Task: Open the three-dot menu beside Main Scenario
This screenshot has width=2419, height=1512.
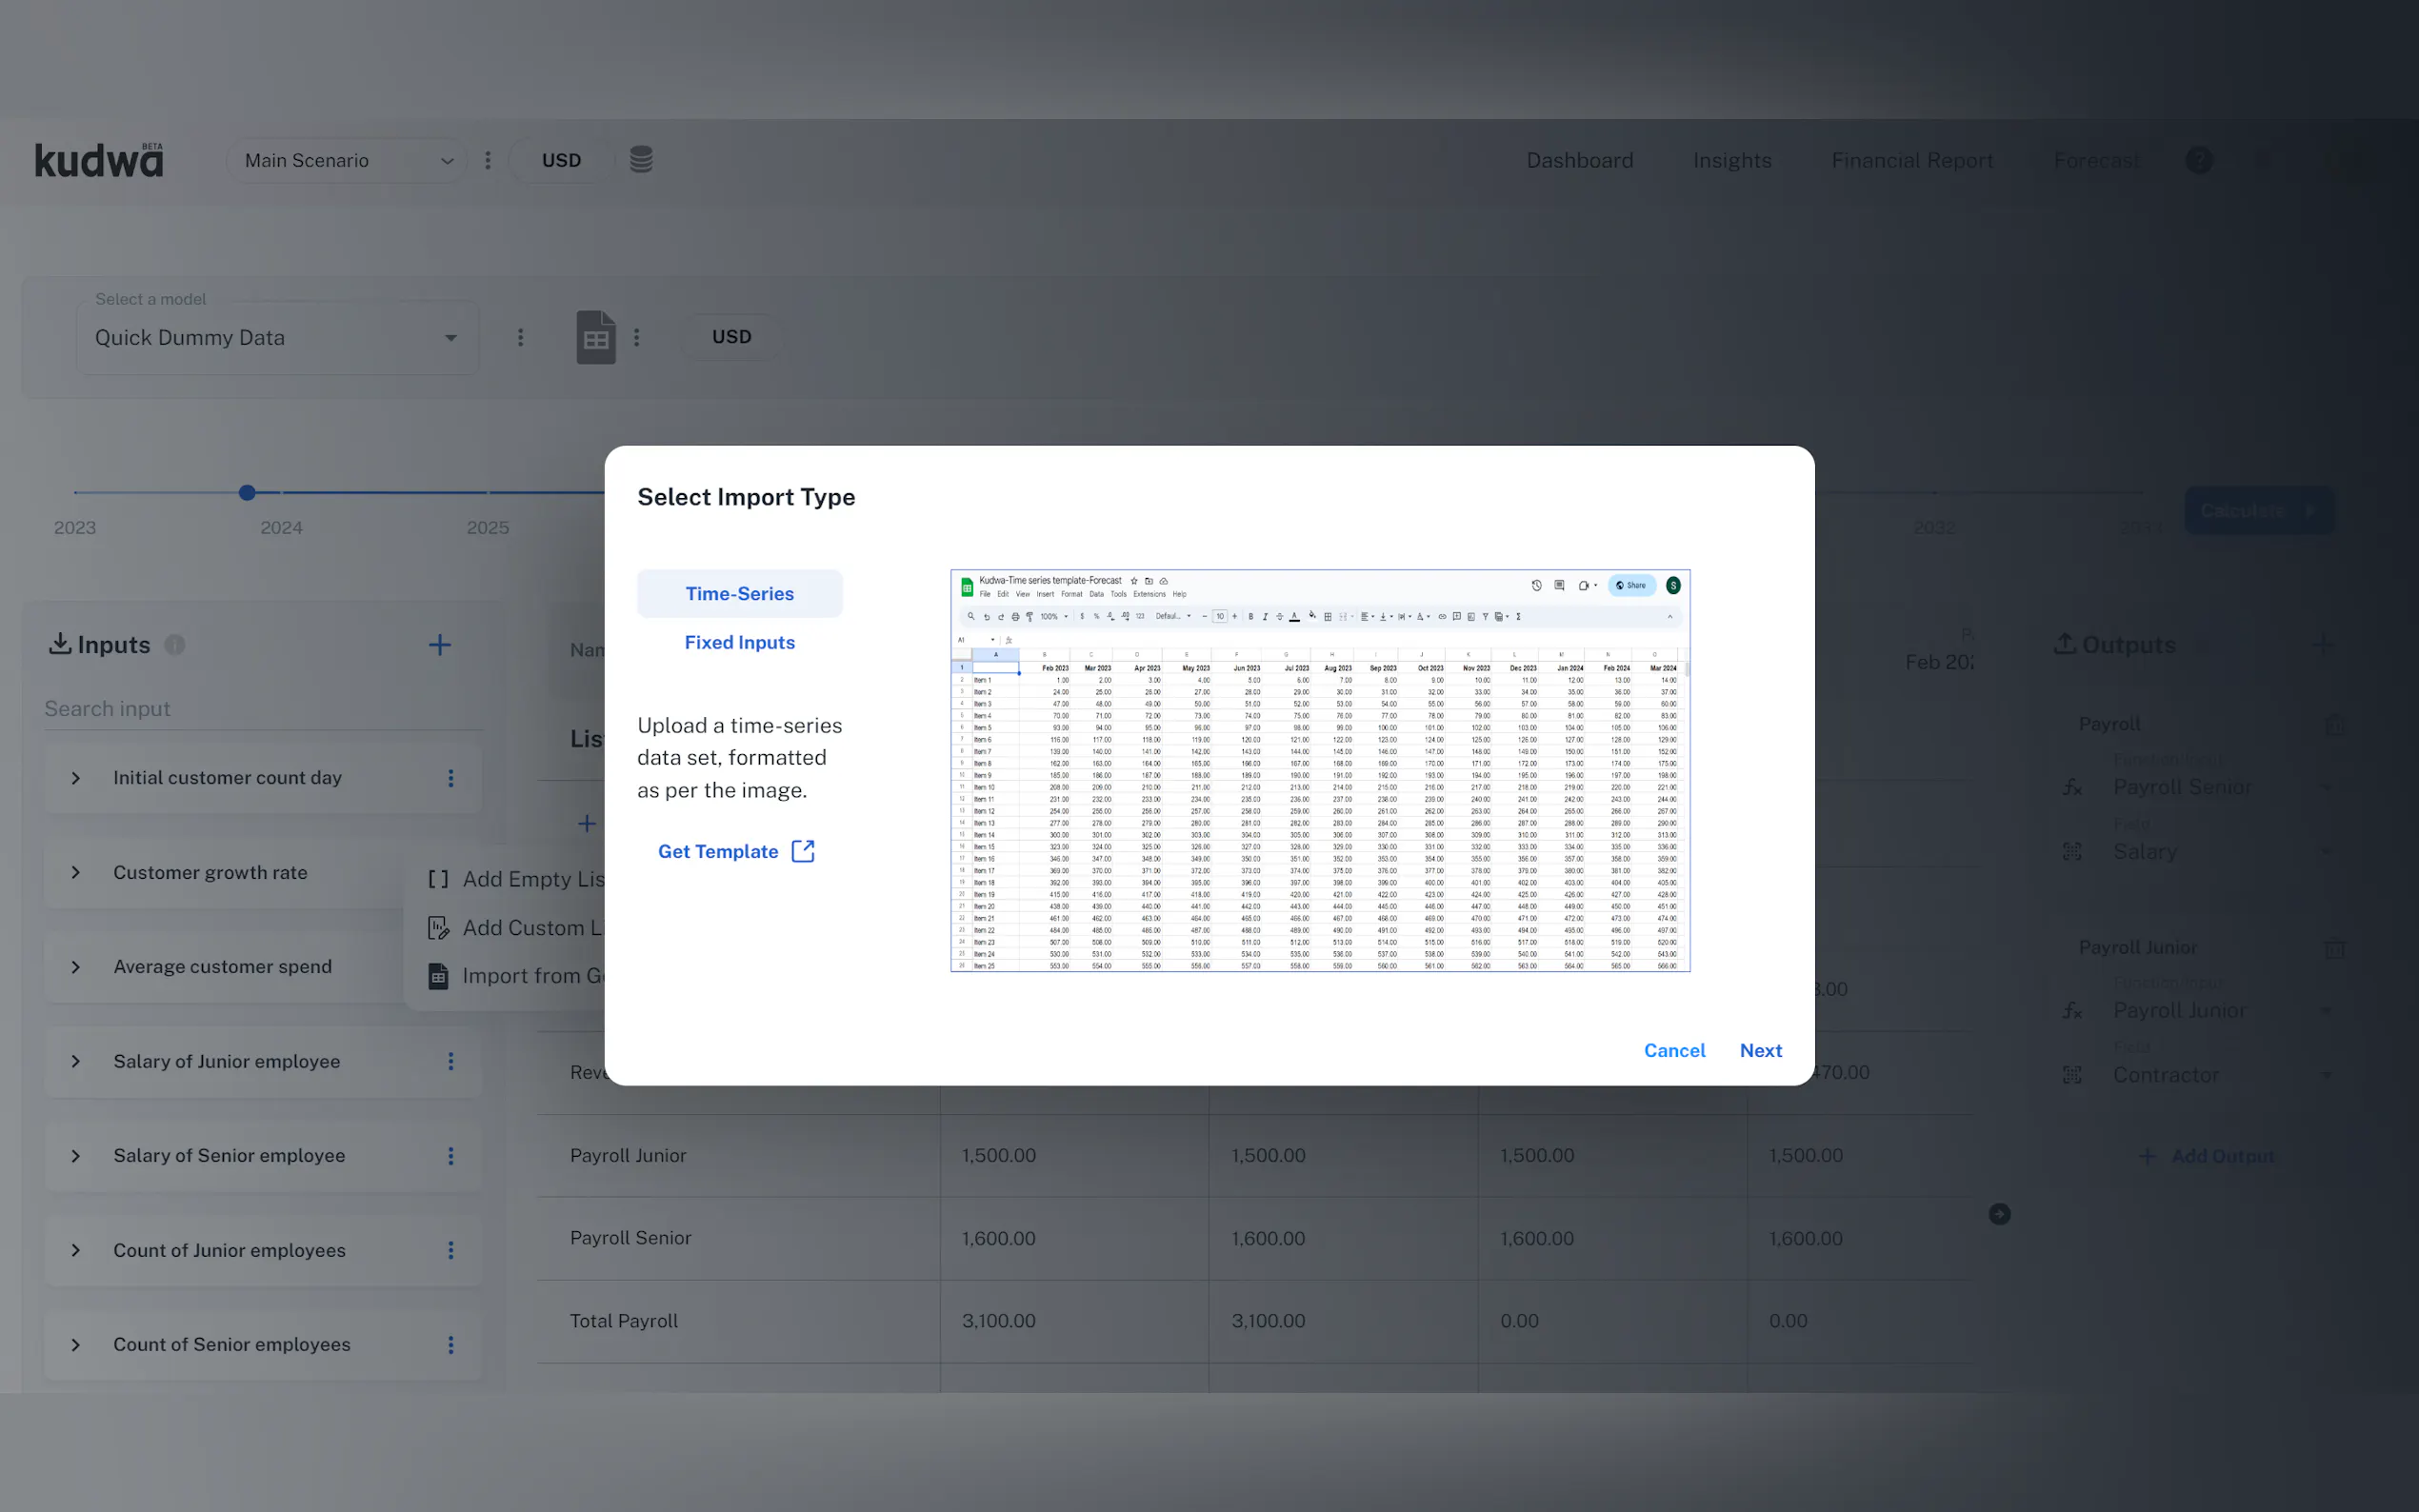Action: point(488,160)
